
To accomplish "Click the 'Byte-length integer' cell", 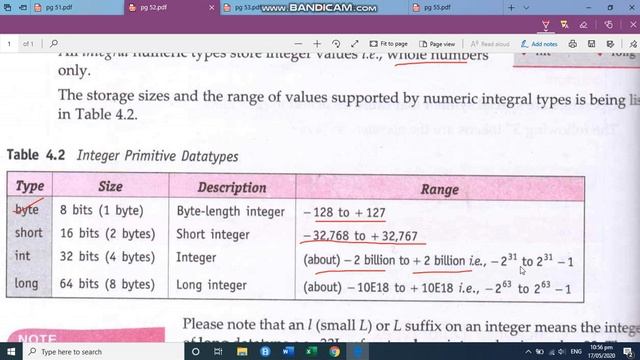I will pos(231,211).
